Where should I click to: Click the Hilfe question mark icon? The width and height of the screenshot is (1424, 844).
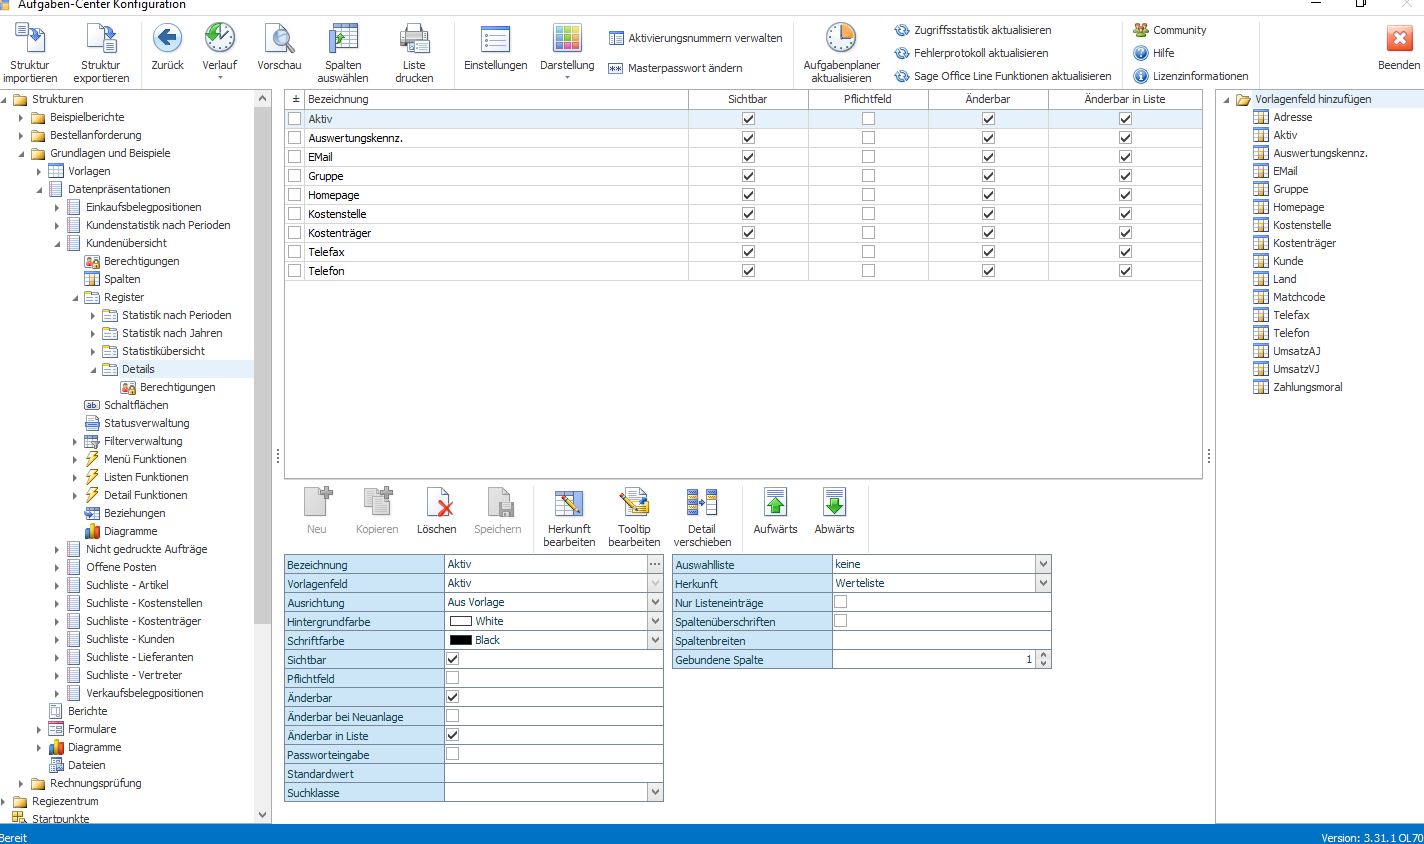coord(1141,53)
